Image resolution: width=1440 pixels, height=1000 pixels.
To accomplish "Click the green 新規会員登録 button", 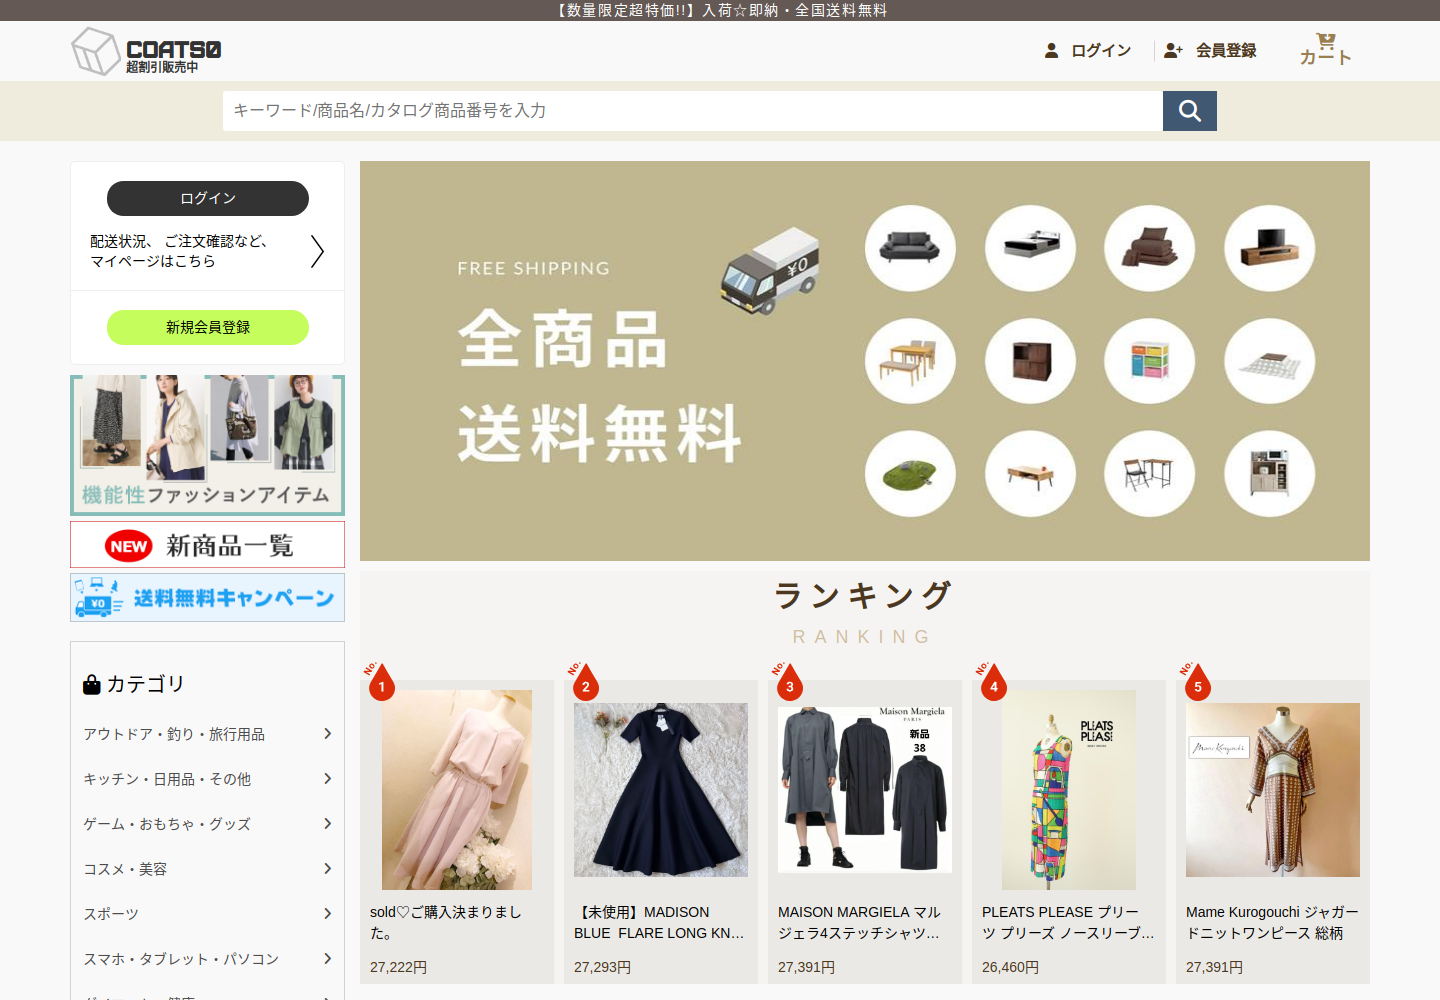I will tap(208, 327).
